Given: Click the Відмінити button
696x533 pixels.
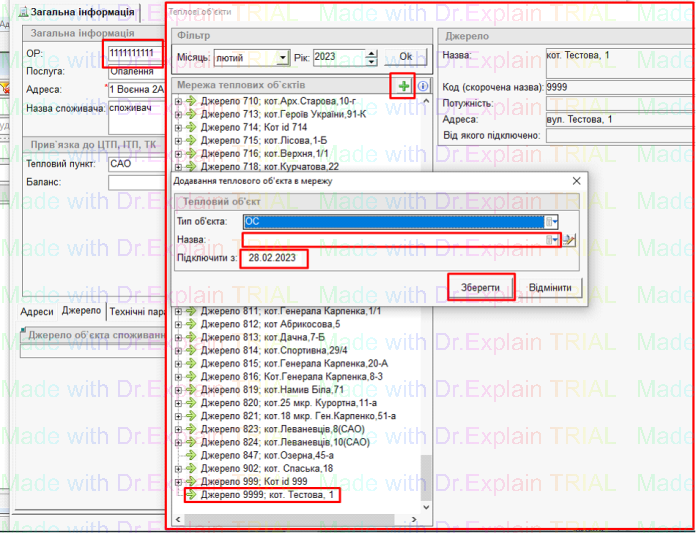Looking at the screenshot, I should [x=549, y=287].
